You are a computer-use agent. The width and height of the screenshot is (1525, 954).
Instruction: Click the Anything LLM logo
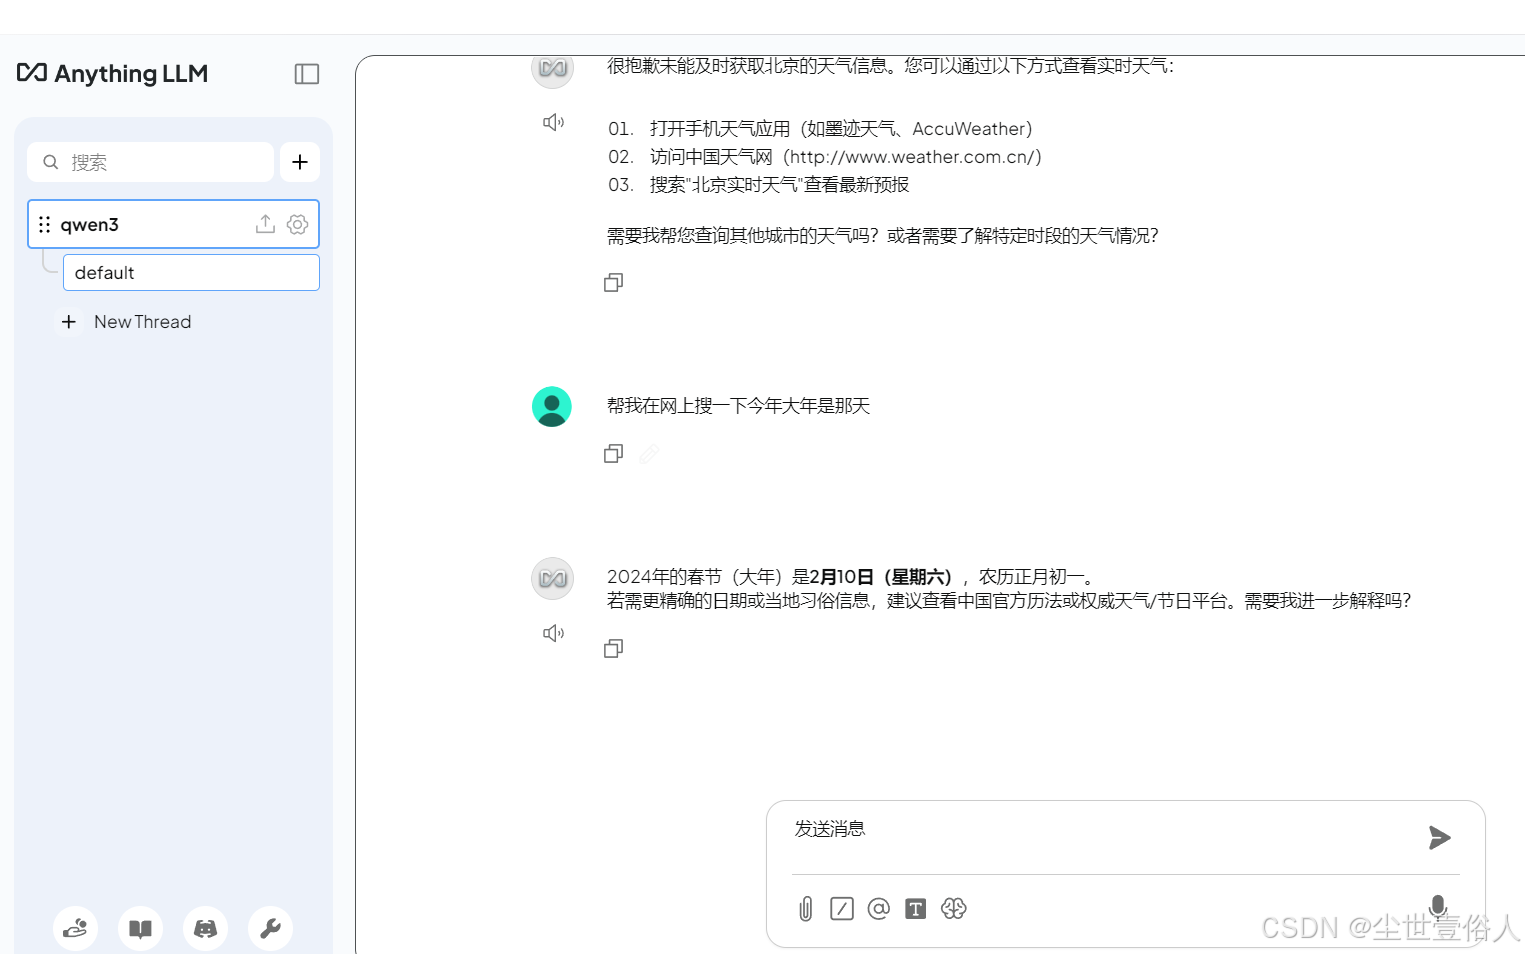112,73
